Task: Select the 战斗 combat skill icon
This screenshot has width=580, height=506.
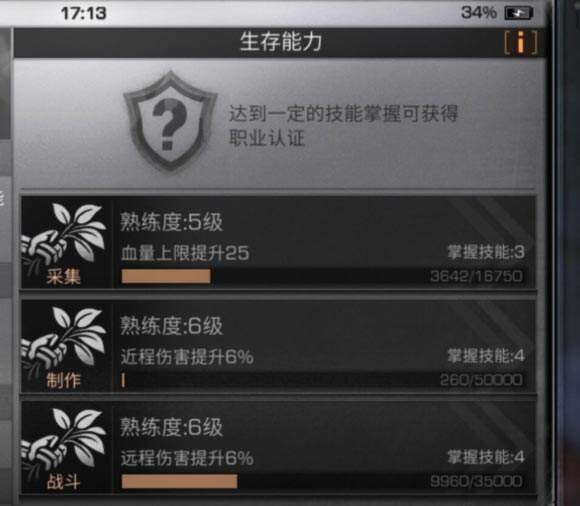Action: click(x=65, y=448)
